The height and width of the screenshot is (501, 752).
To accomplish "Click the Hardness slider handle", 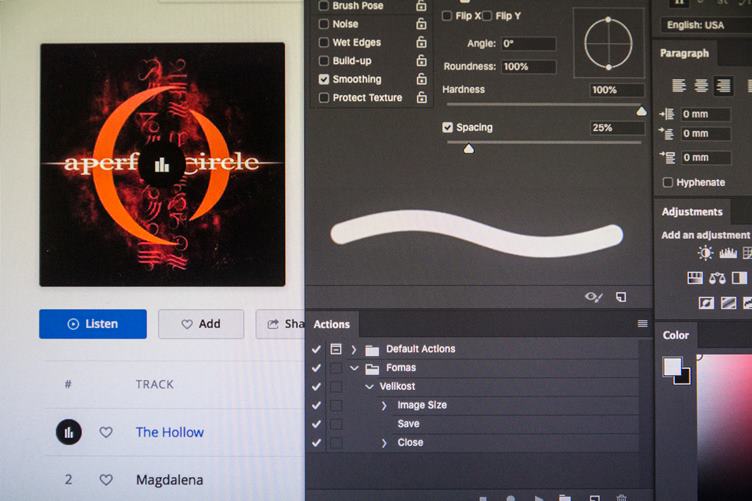I will (x=641, y=112).
